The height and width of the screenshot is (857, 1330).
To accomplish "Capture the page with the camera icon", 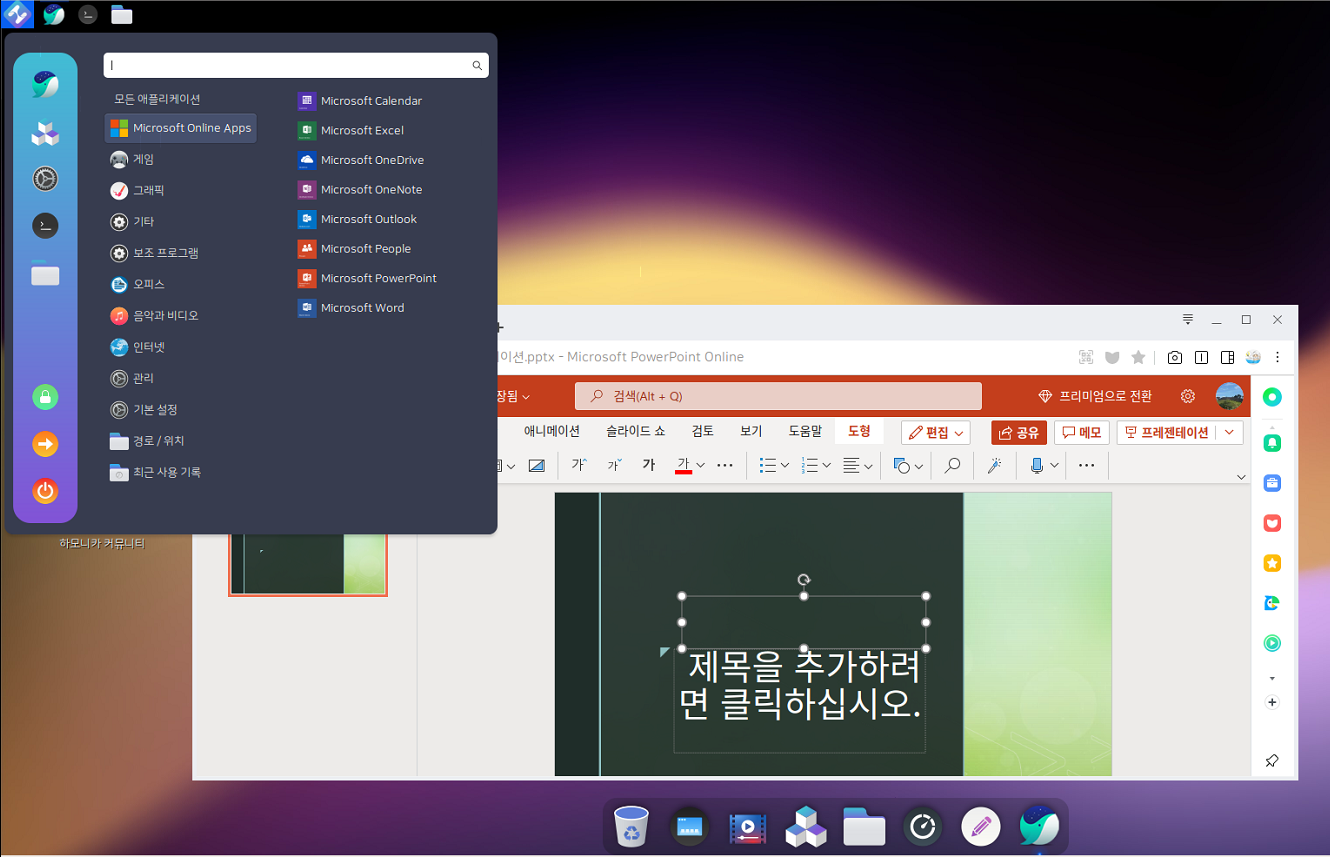I will tap(1174, 357).
